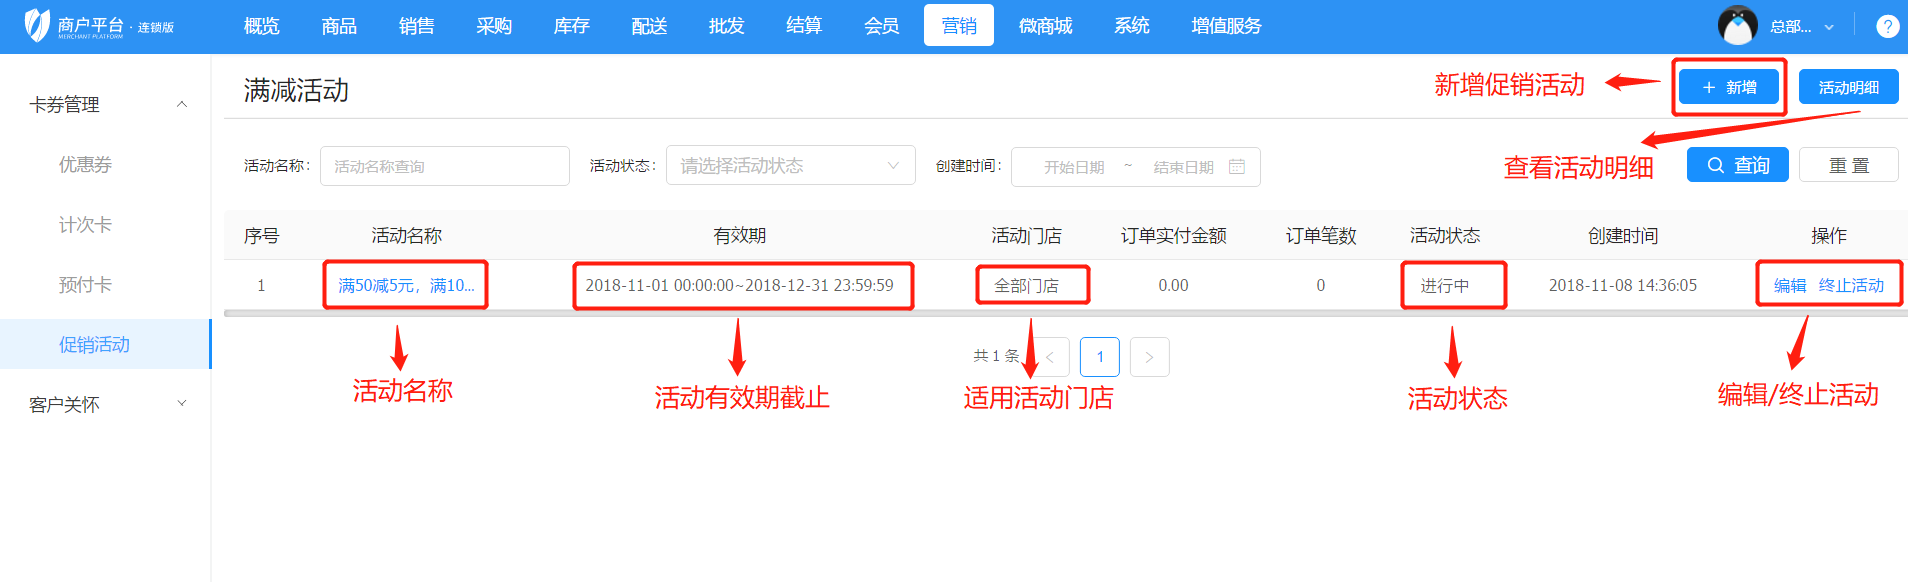
Task: Select 优惠券 in the sidebar
Action: tap(85, 165)
